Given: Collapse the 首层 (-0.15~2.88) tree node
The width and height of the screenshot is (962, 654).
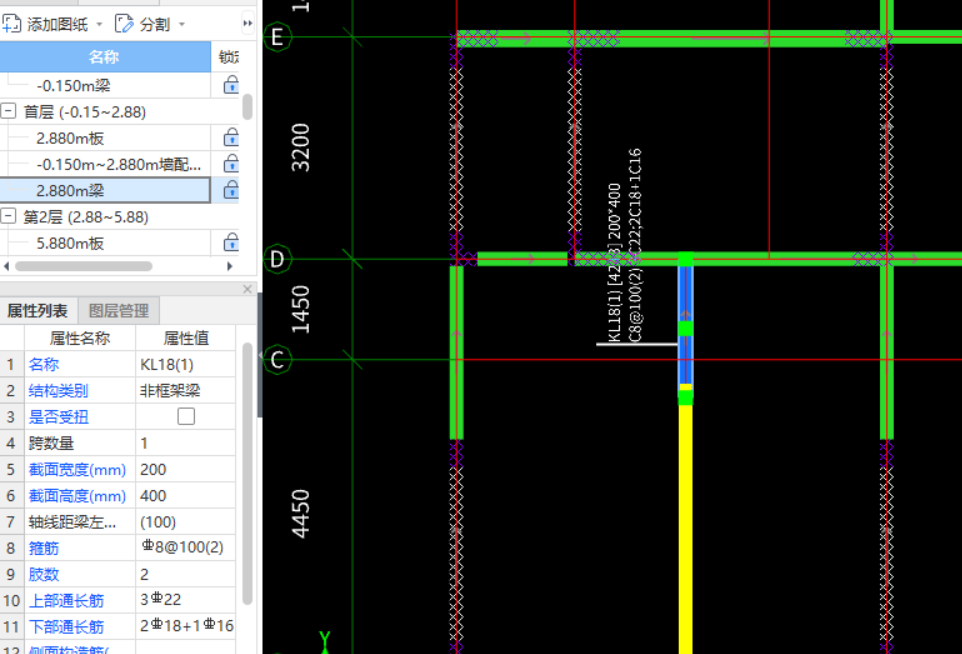Looking at the screenshot, I should pos(9,112).
